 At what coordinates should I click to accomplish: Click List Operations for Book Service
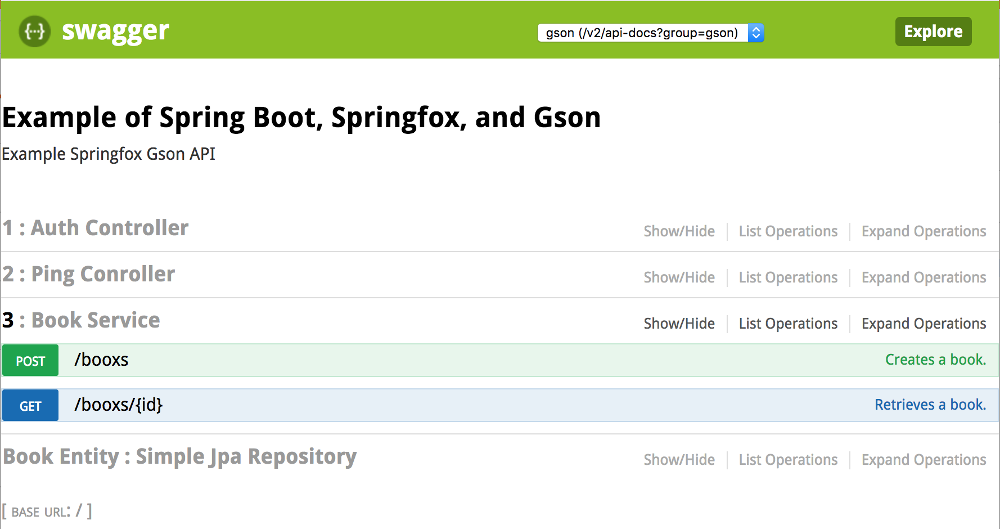788,324
